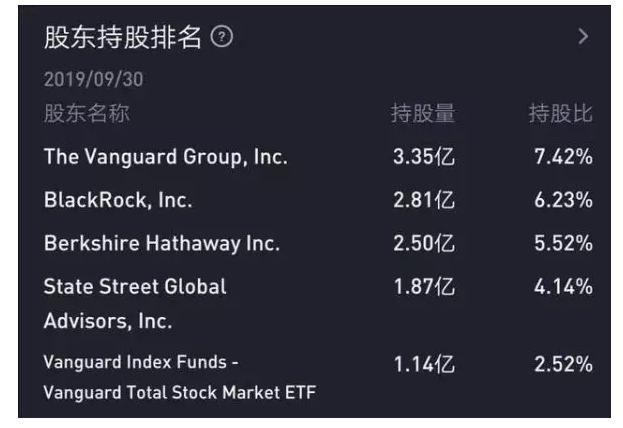Click BlackRock's 6.23% holding ratio
Image resolution: width=623 pixels, height=428 pixels.
pos(563,199)
